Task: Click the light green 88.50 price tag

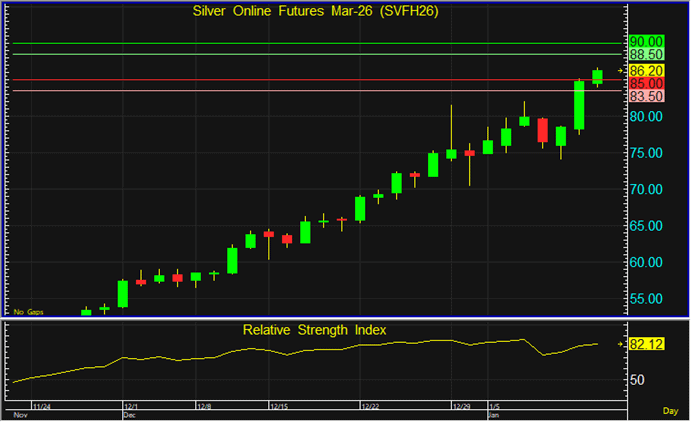Action: click(645, 54)
